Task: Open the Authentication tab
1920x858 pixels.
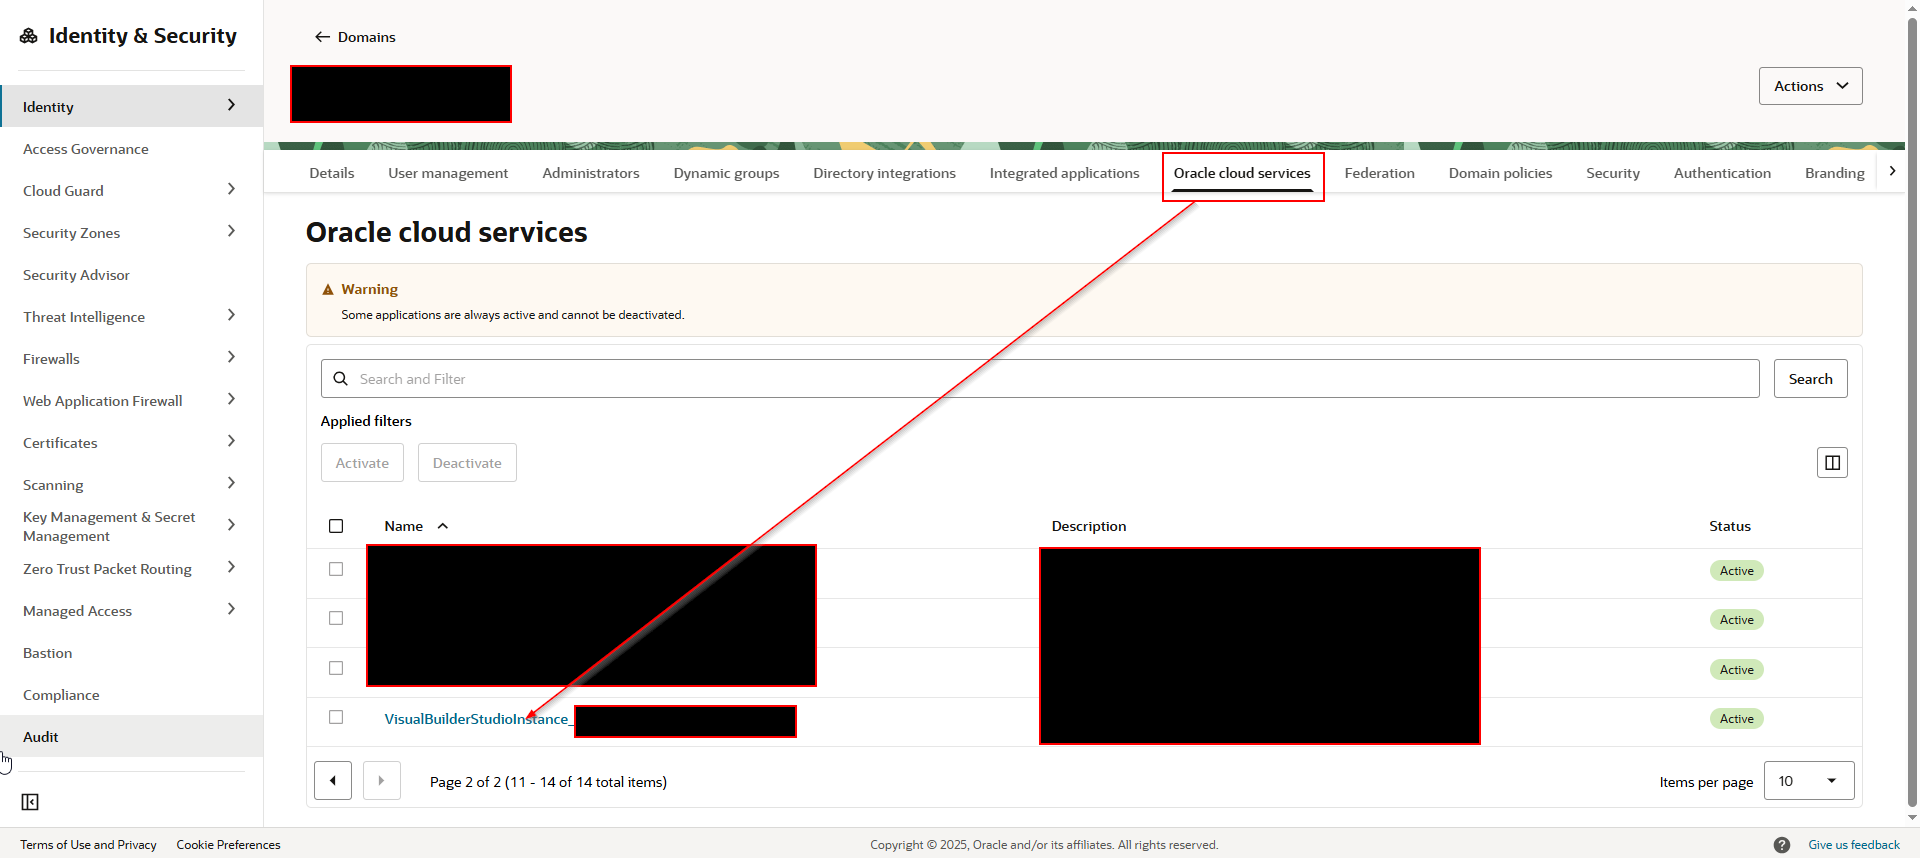Action: tap(1722, 173)
